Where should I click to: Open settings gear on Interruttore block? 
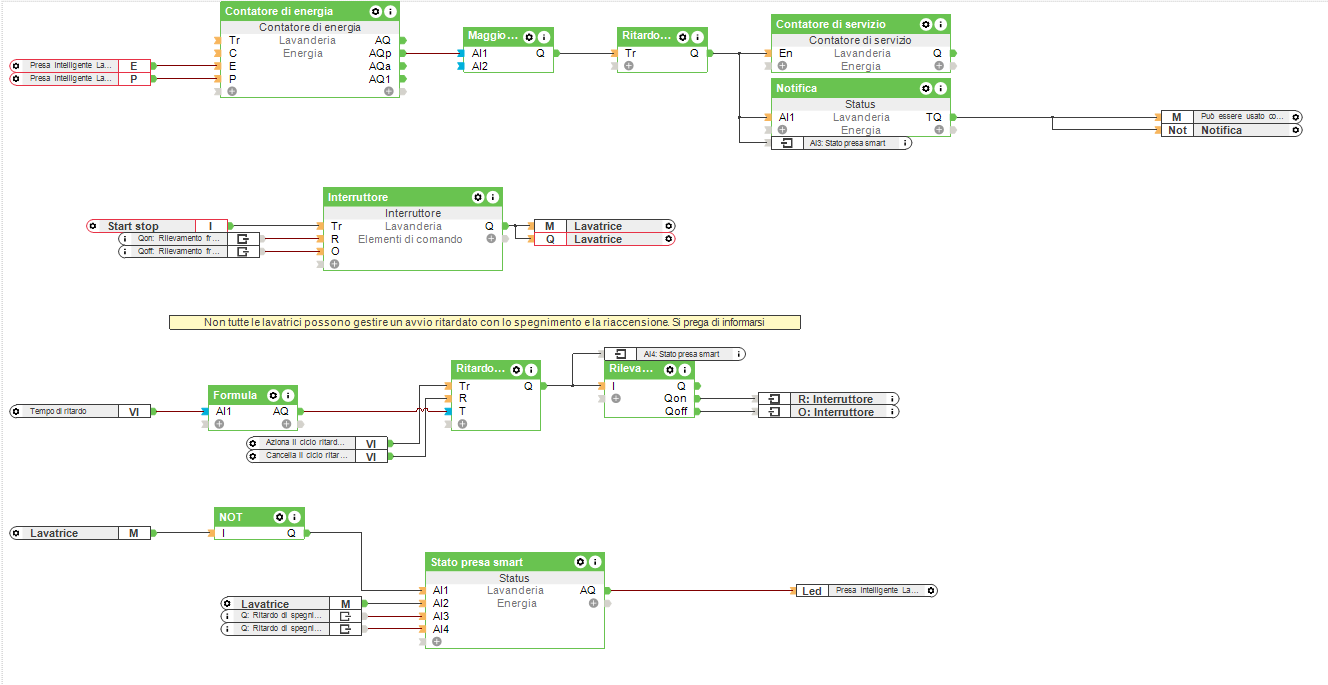tap(478, 197)
